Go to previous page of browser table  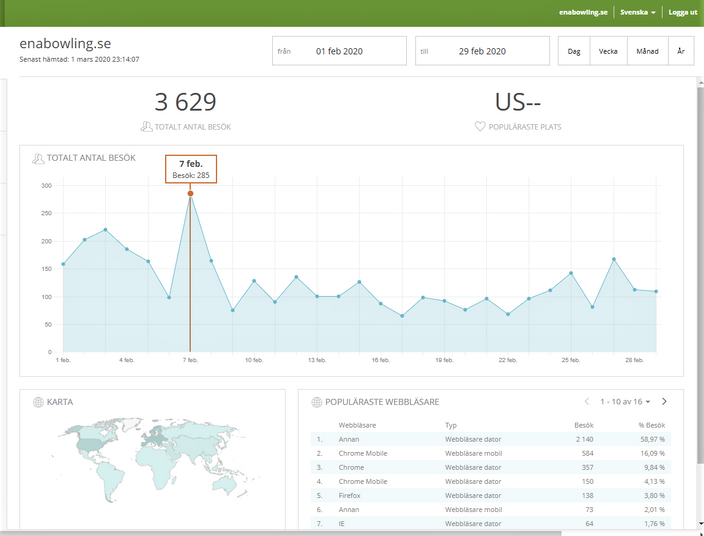[587, 401]
